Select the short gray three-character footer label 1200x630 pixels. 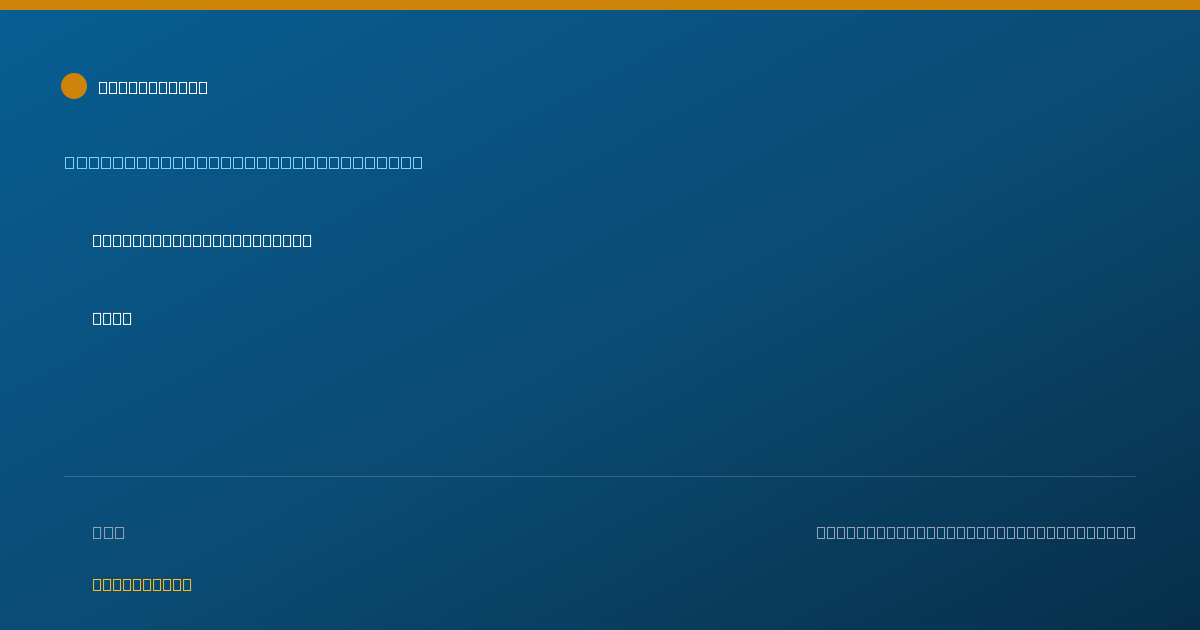(109, 532)
